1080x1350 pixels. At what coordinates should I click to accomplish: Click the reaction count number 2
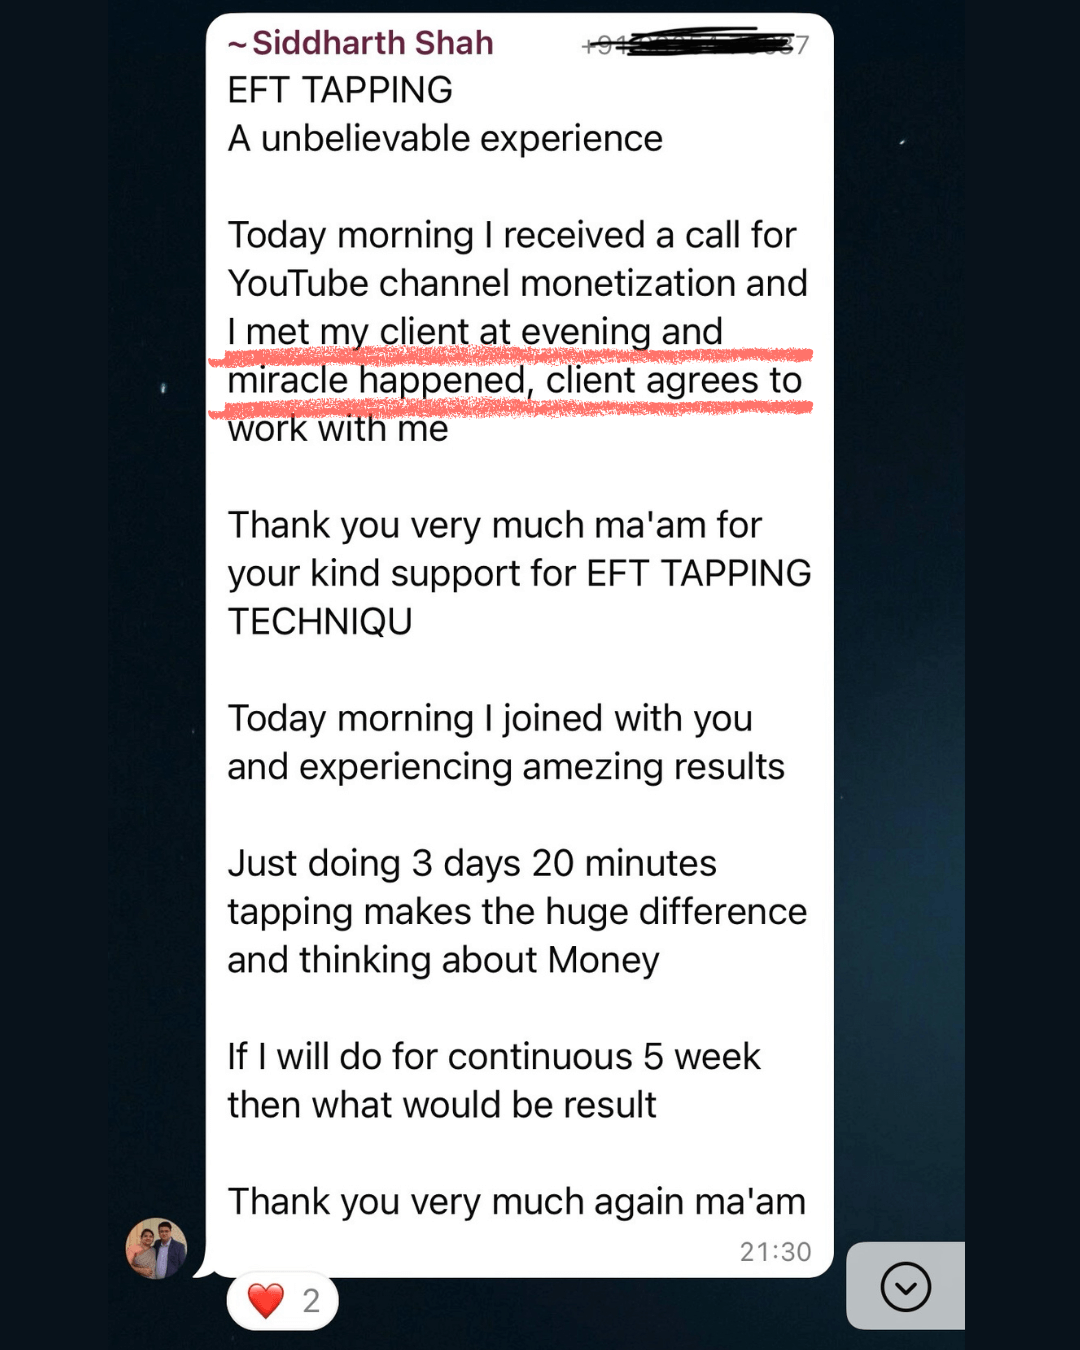pyautogui.click(x=311, y=1300)
